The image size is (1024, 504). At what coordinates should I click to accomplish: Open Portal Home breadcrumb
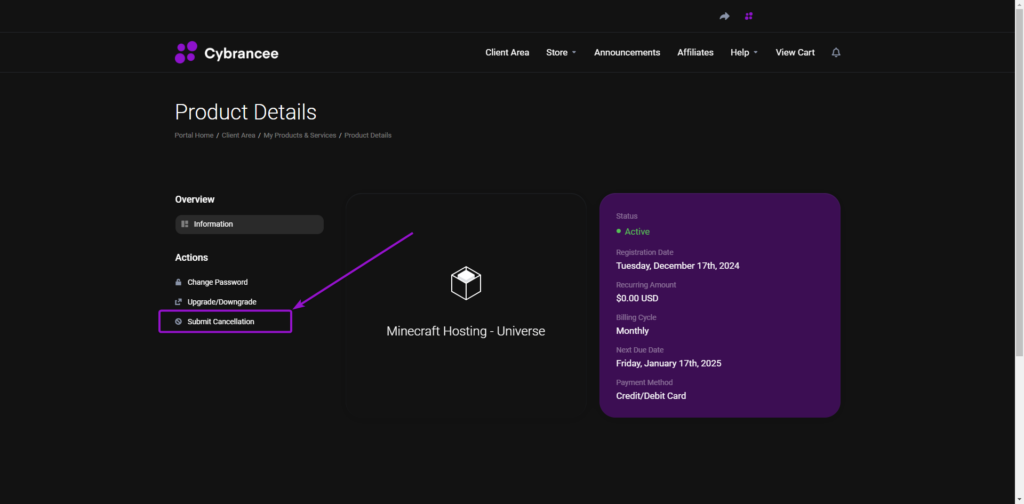coord(194,136)
